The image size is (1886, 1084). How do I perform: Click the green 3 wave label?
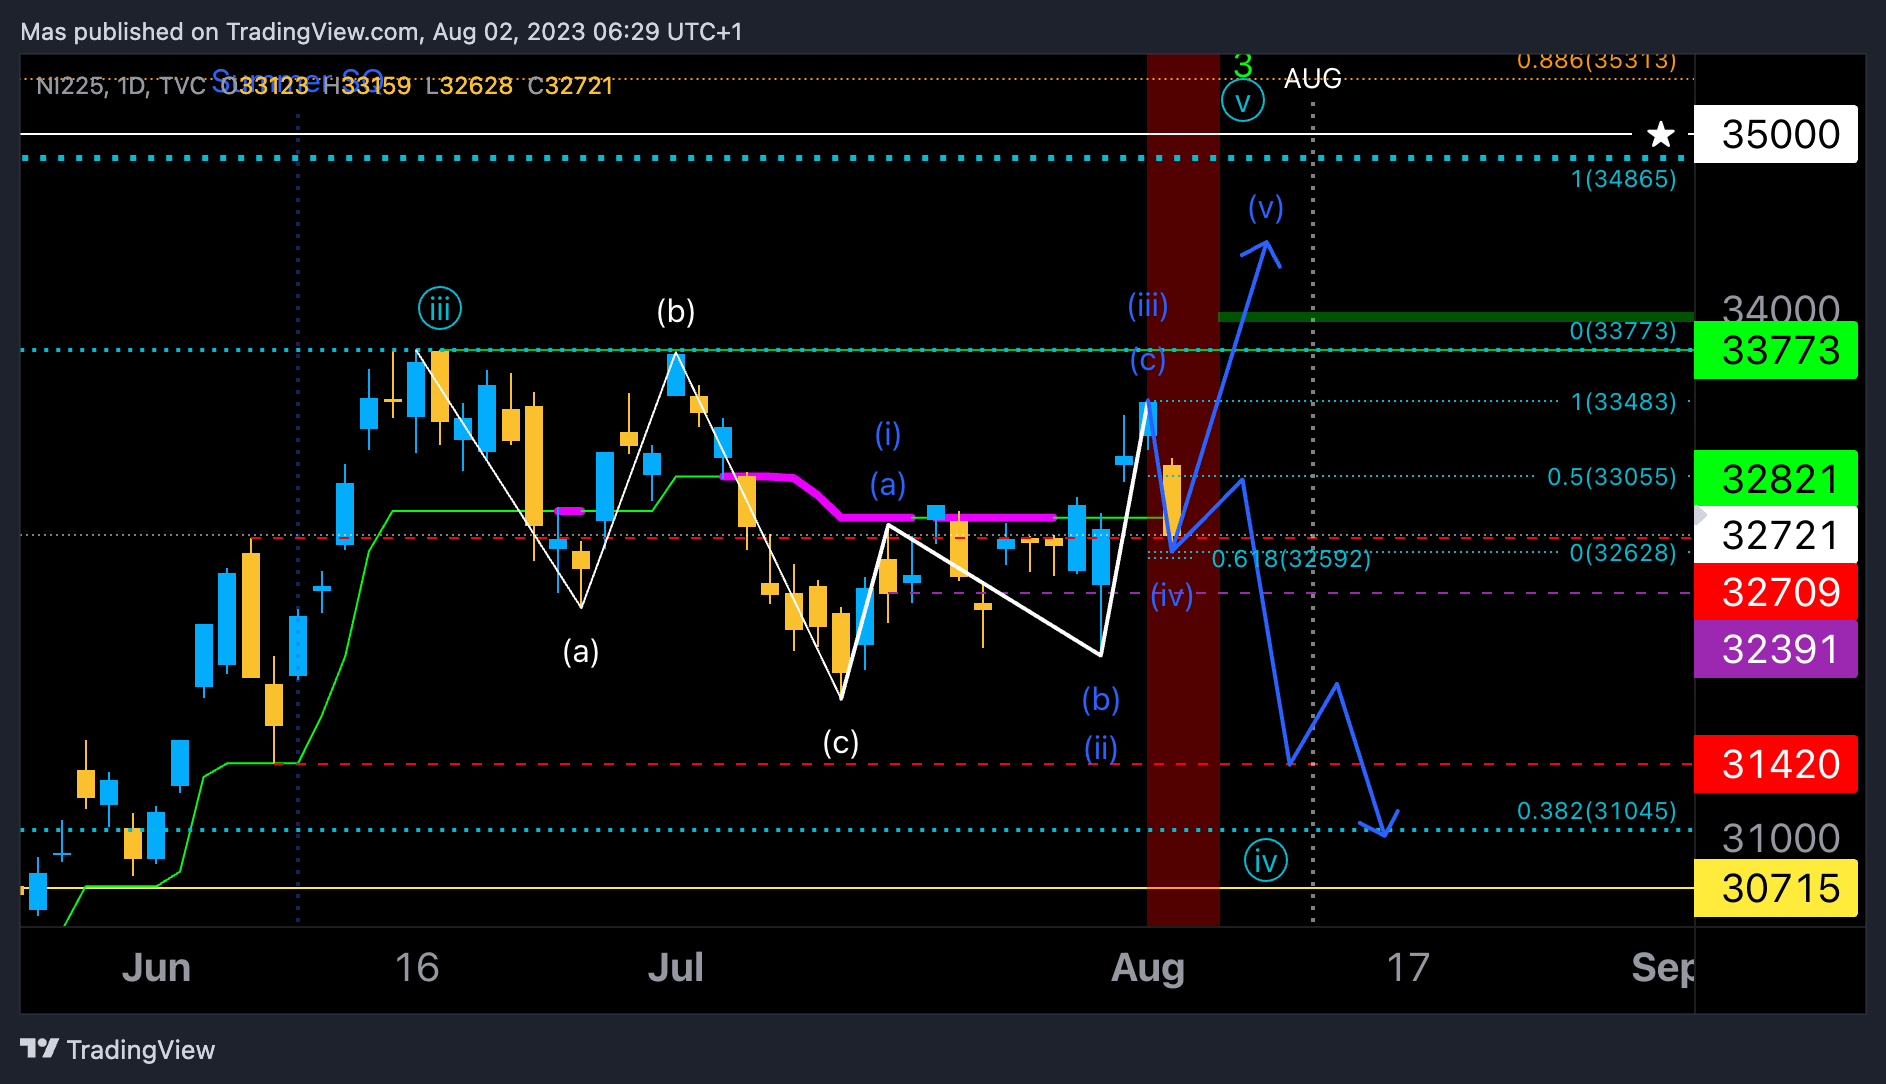[1243, 66]
